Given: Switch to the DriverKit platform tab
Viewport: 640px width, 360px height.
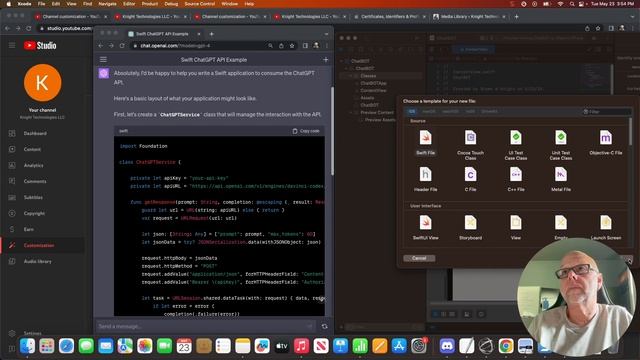Looking at the screenshot, I should pos(489,111).
